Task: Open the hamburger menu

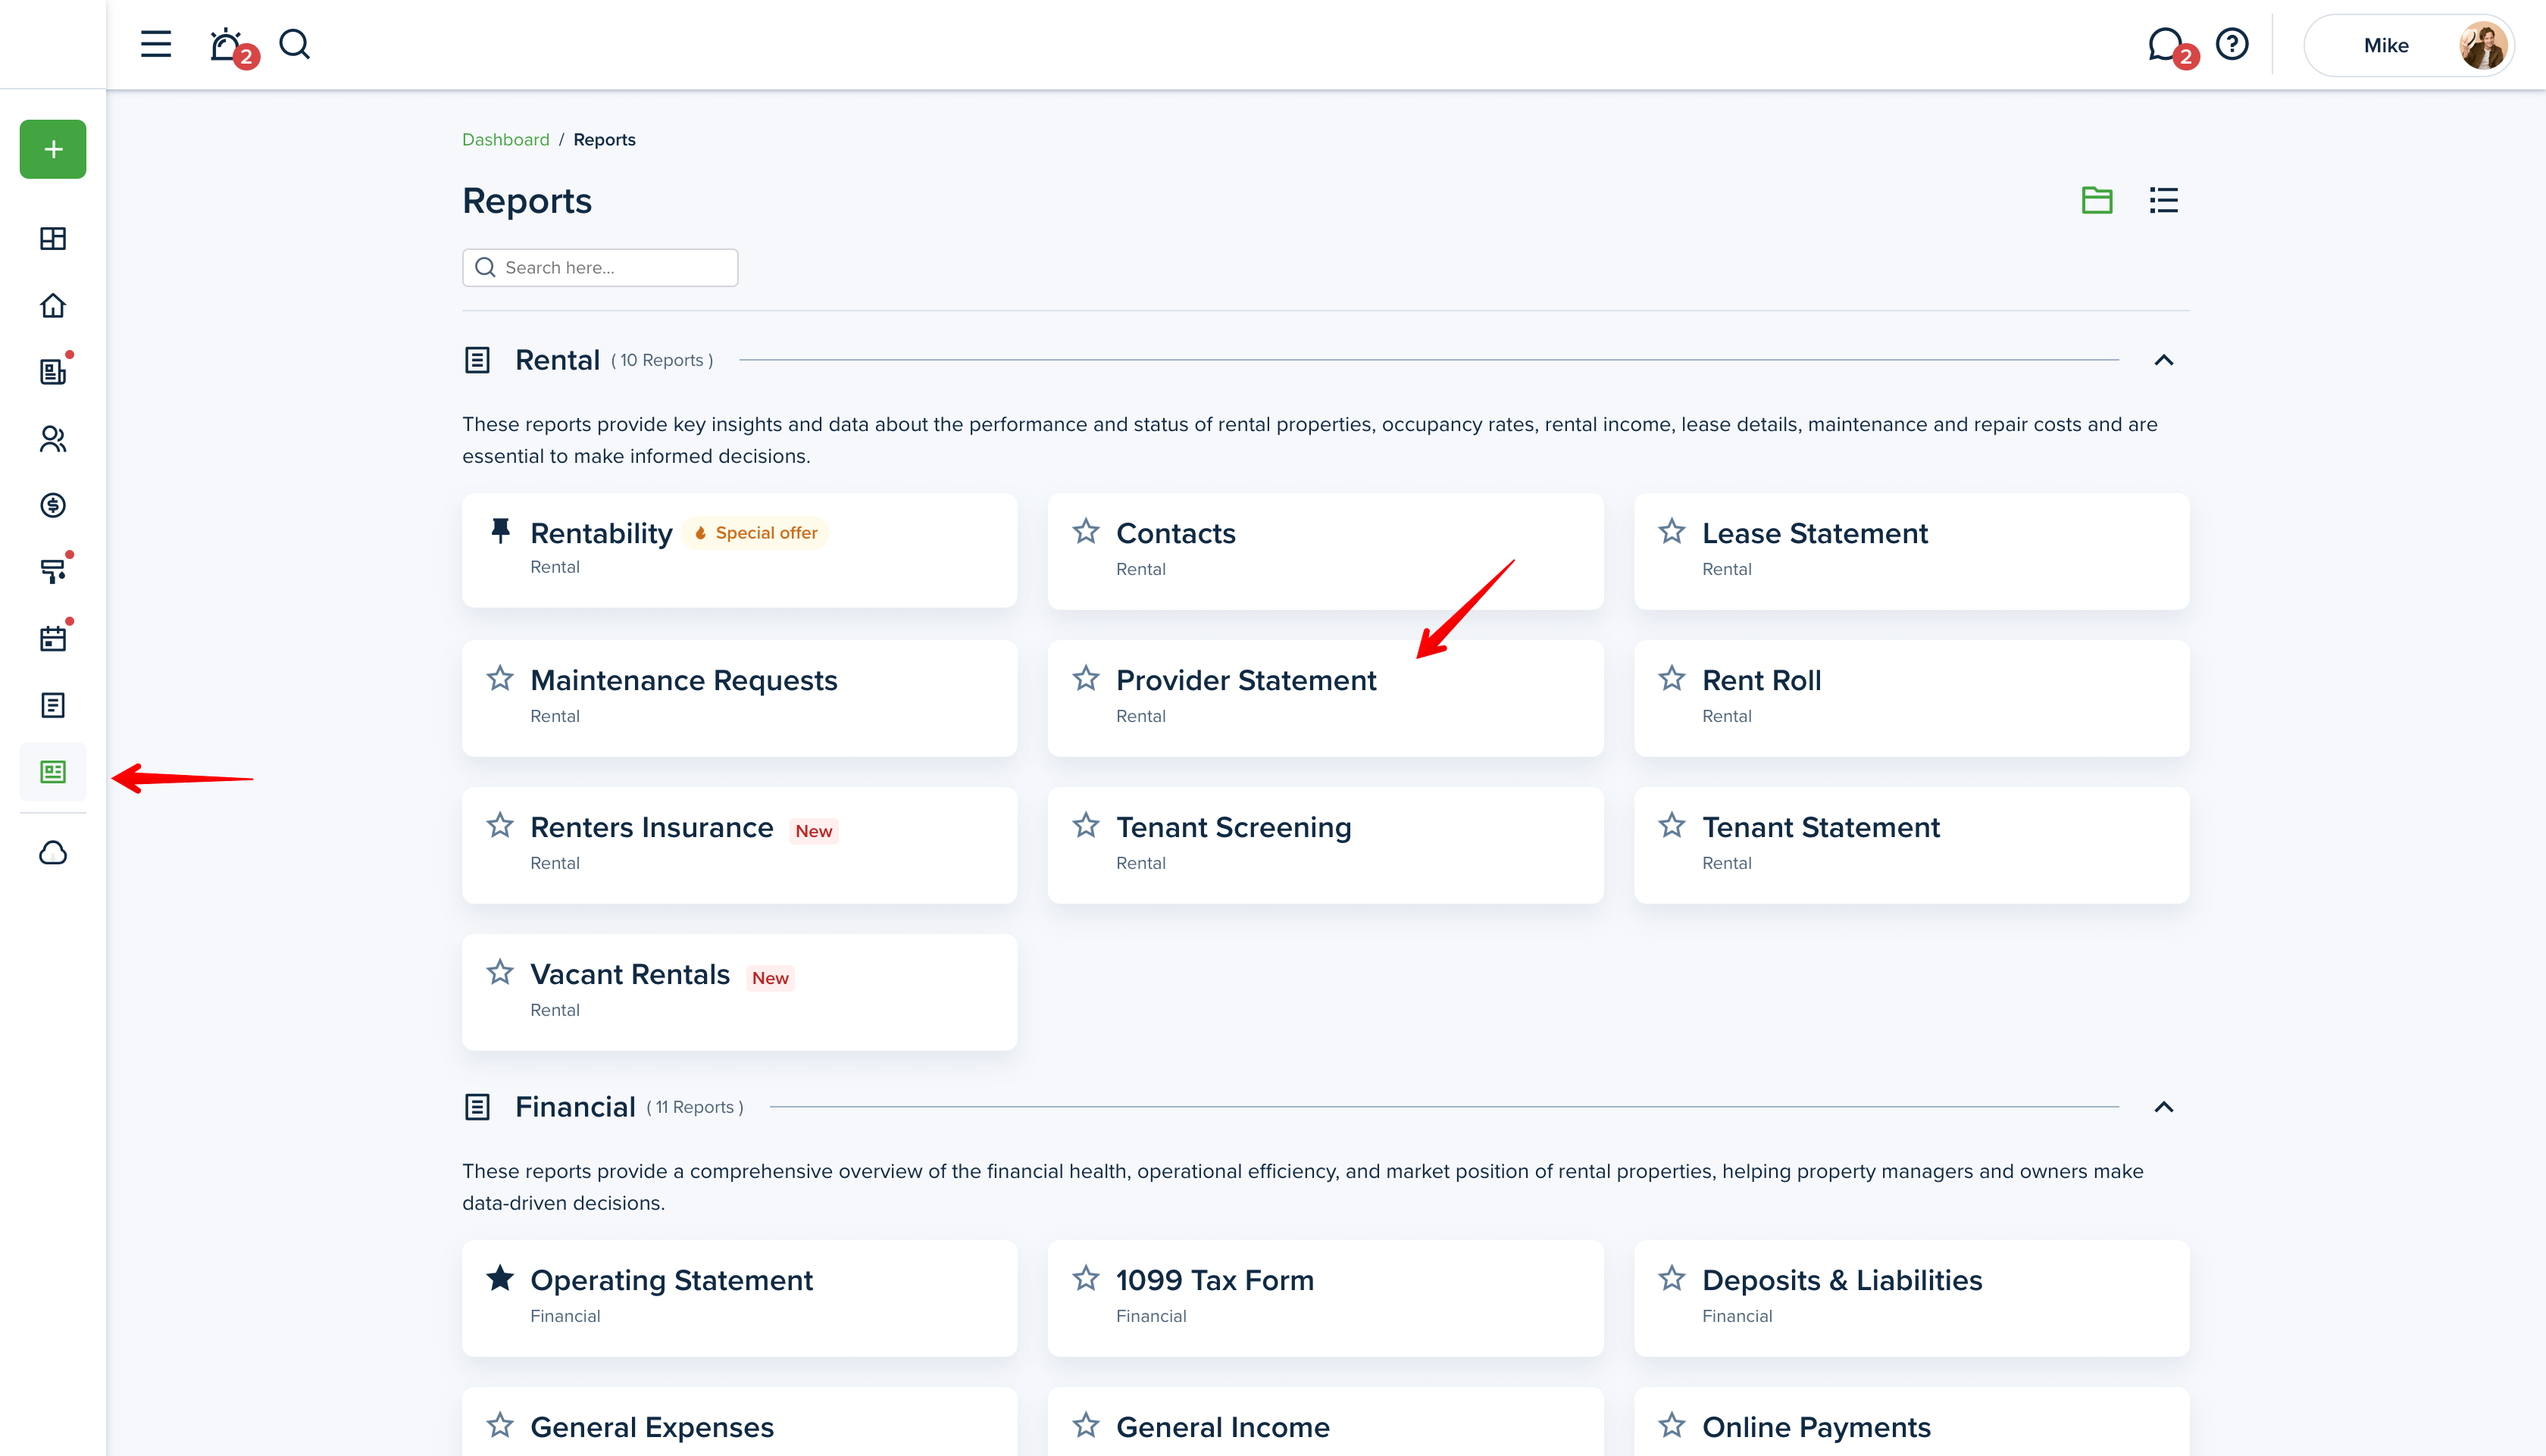Action: [156, 44]
